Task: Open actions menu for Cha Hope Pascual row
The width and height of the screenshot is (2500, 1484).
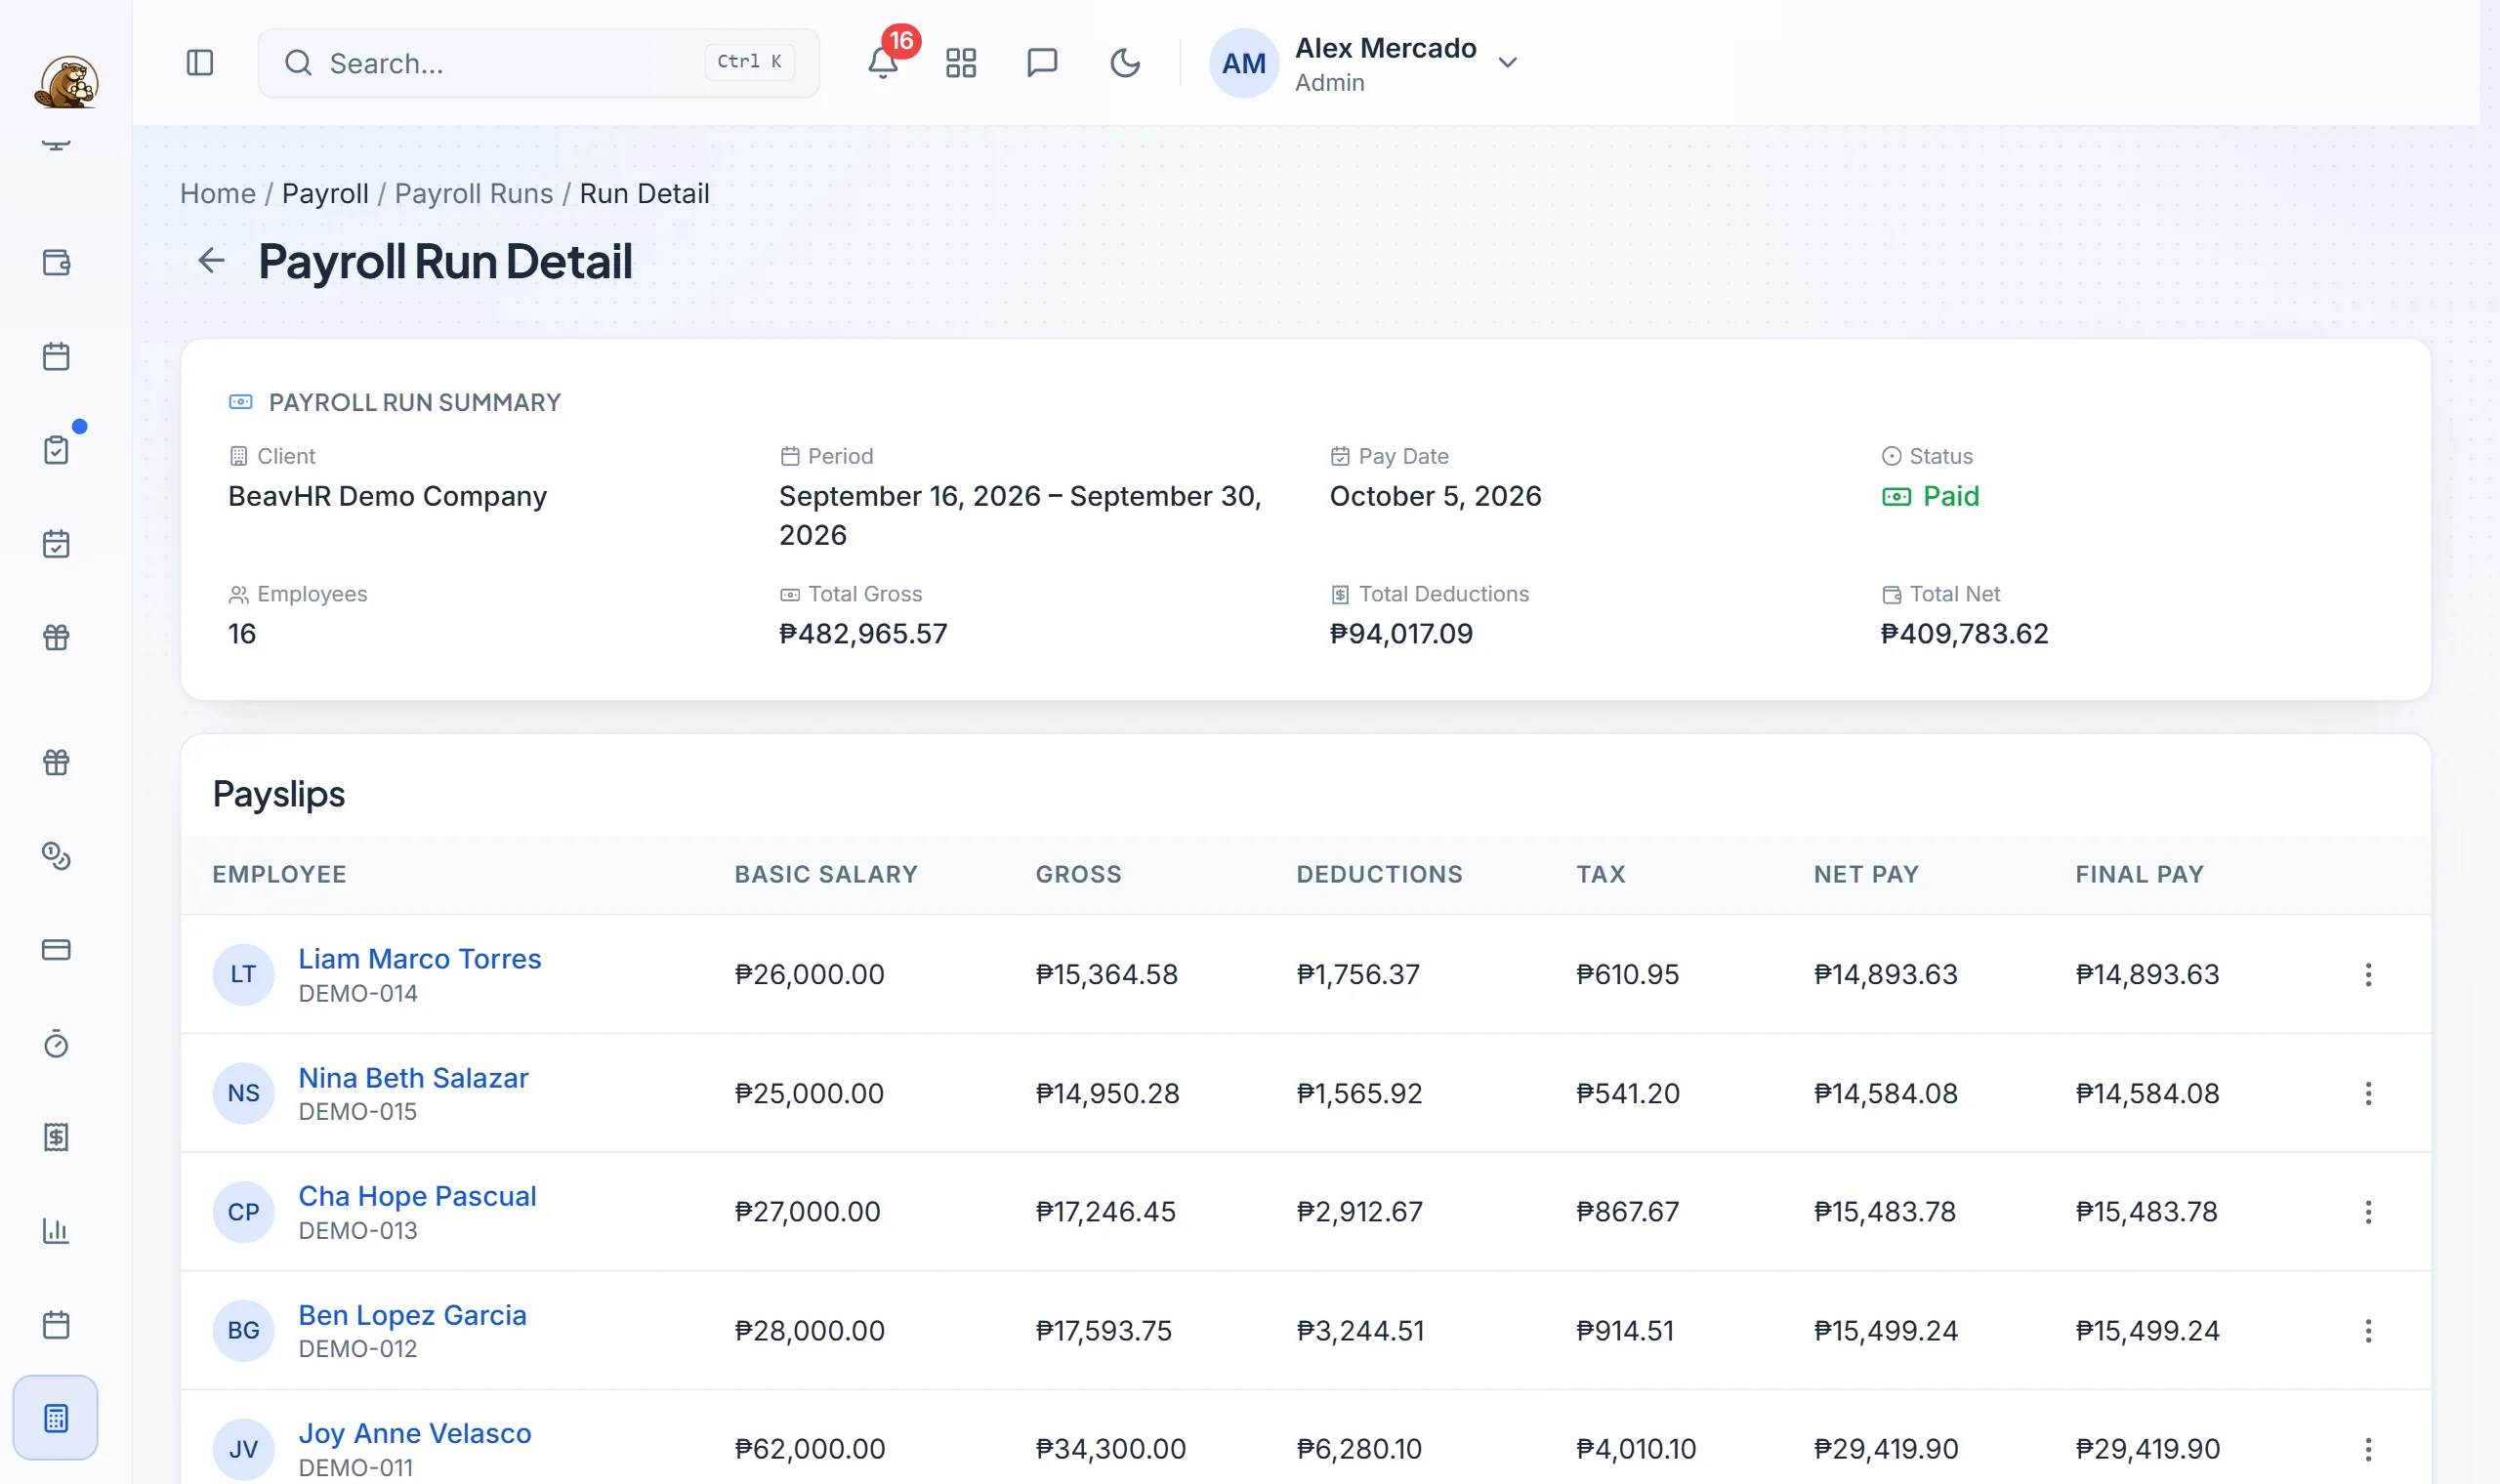Action: tap(2368, 1212)
